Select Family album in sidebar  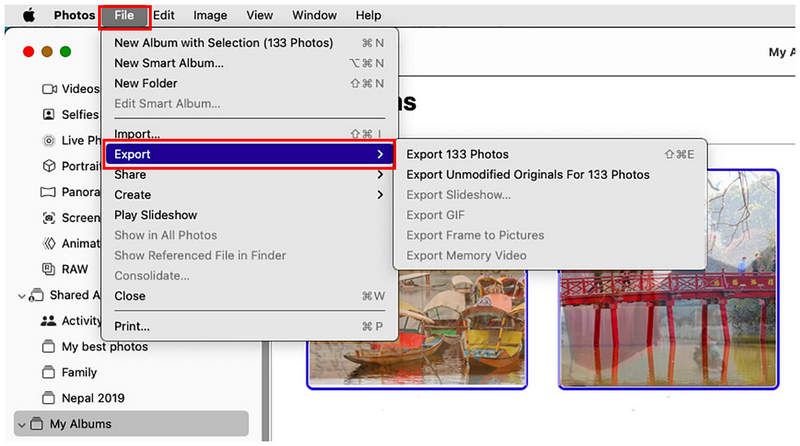tap(79, 372)
